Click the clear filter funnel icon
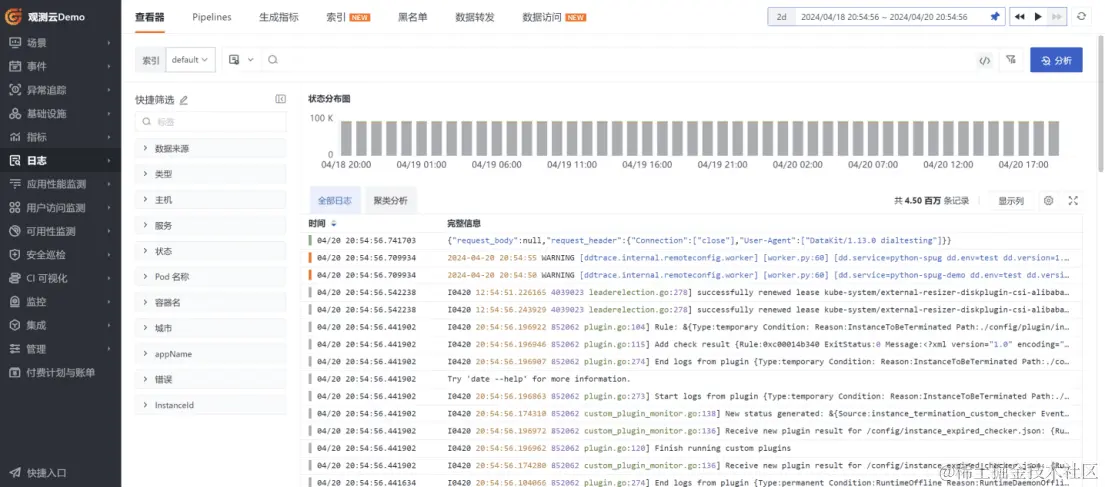Screen dimensions: 1105x488 point(1011,60)
